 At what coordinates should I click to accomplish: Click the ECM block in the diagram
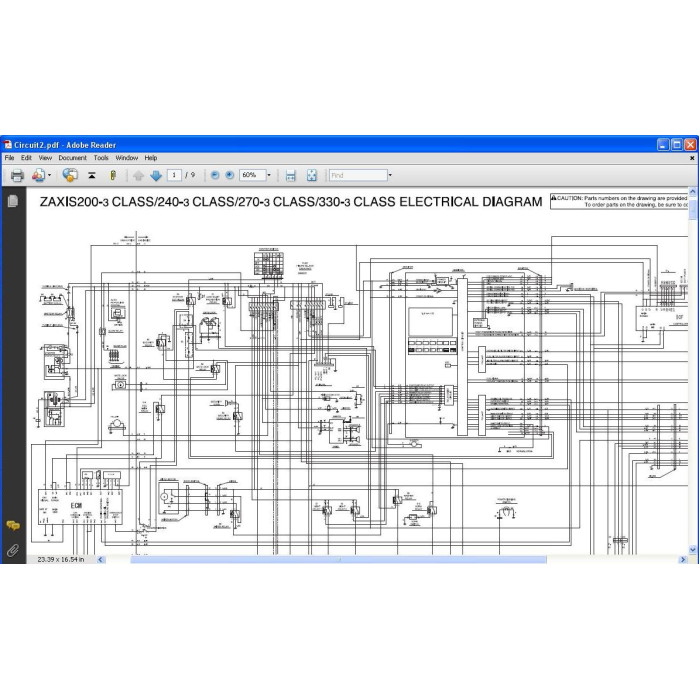pos(80,507)
